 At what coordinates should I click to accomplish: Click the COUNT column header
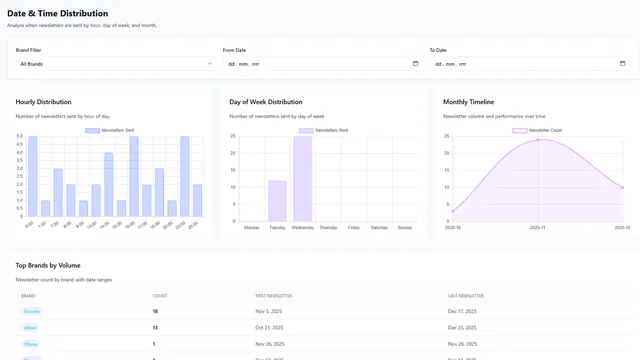(160, 296)
